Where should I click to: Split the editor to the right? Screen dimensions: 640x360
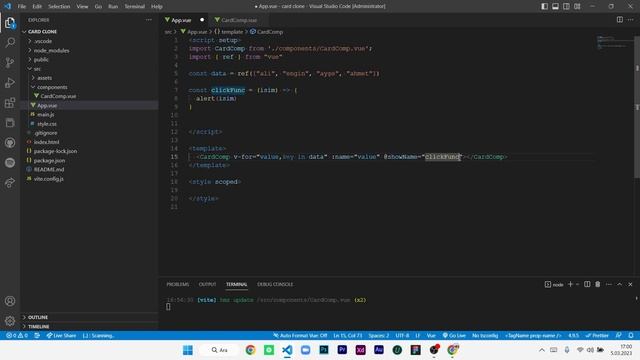point(620,20)
